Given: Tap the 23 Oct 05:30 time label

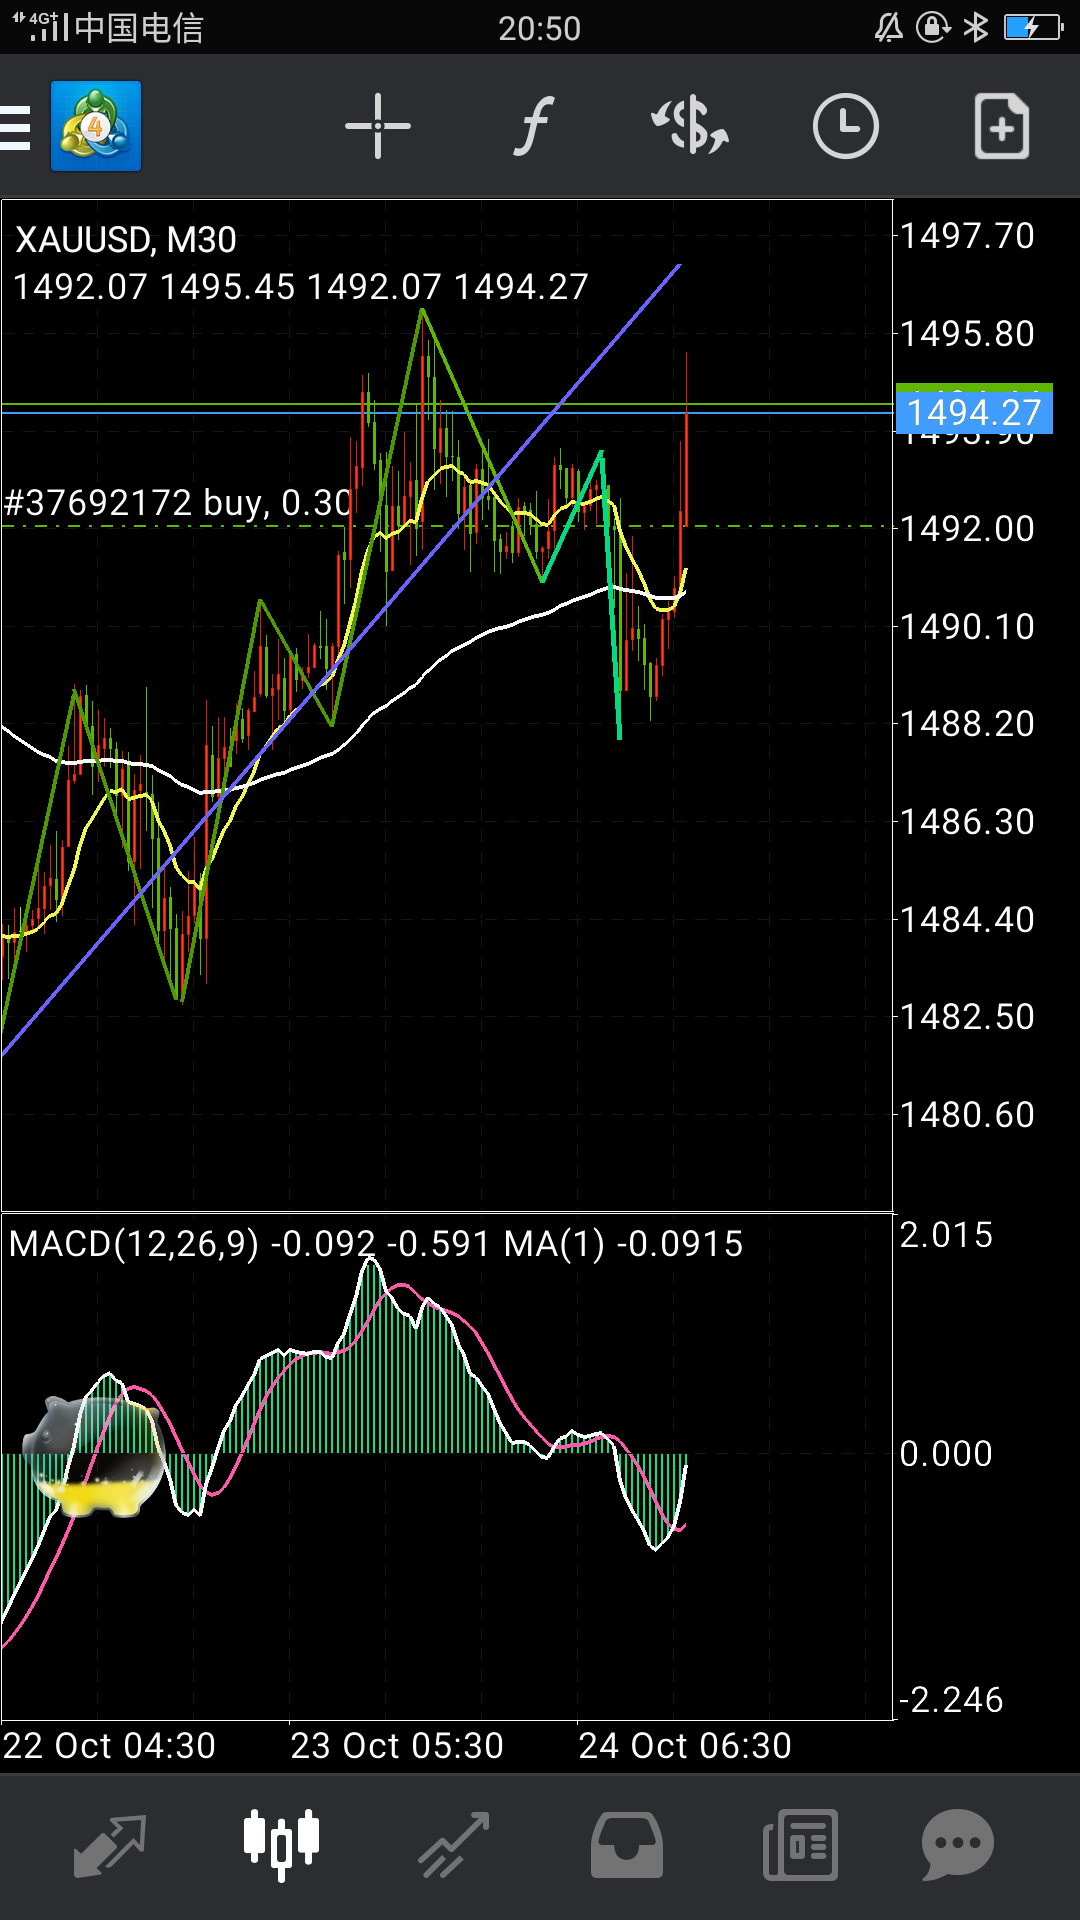Looking at the screenshot, I should 397,1746.
